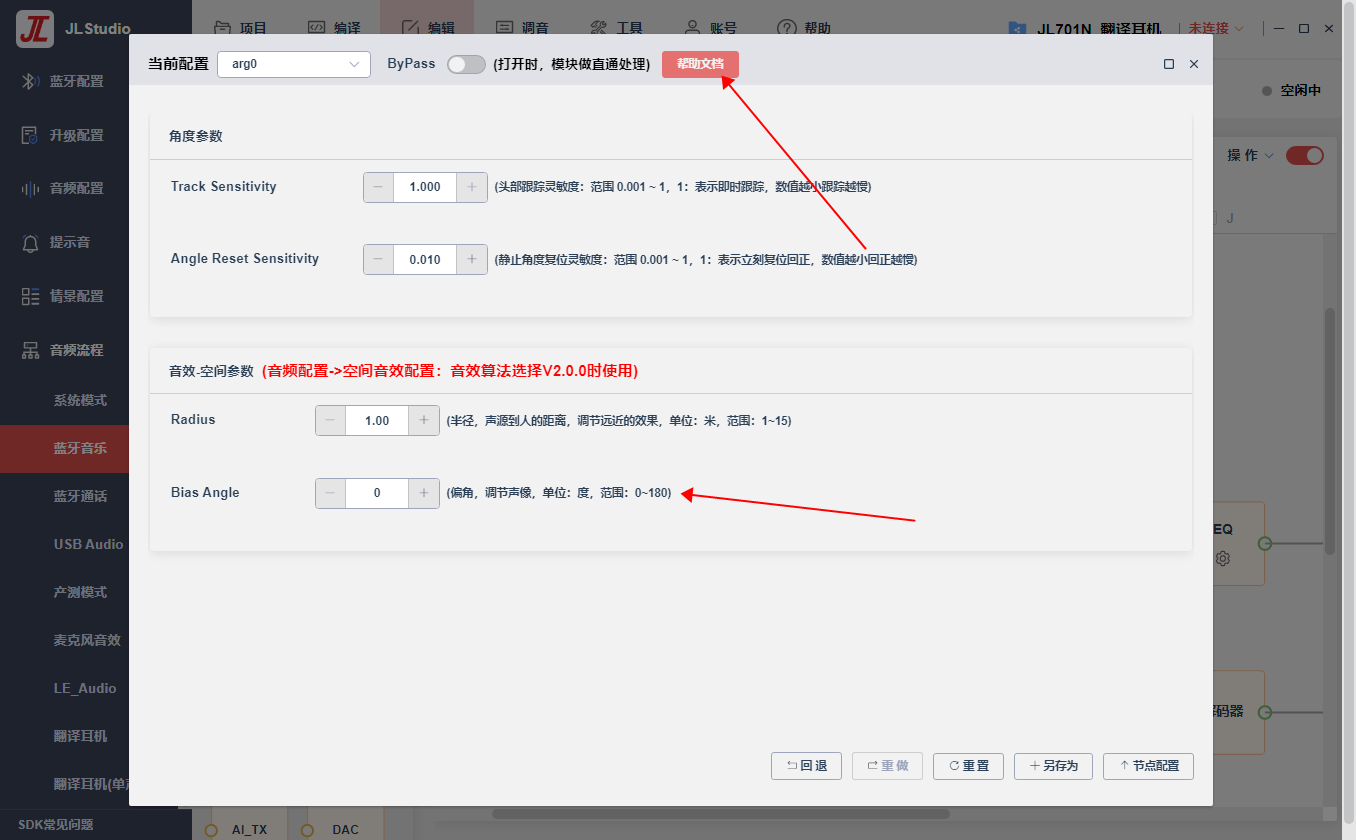Click the 帮助文档 help document button
Image resolution: width=1356 pixels, height=840 pixels.
coord(700,64)
